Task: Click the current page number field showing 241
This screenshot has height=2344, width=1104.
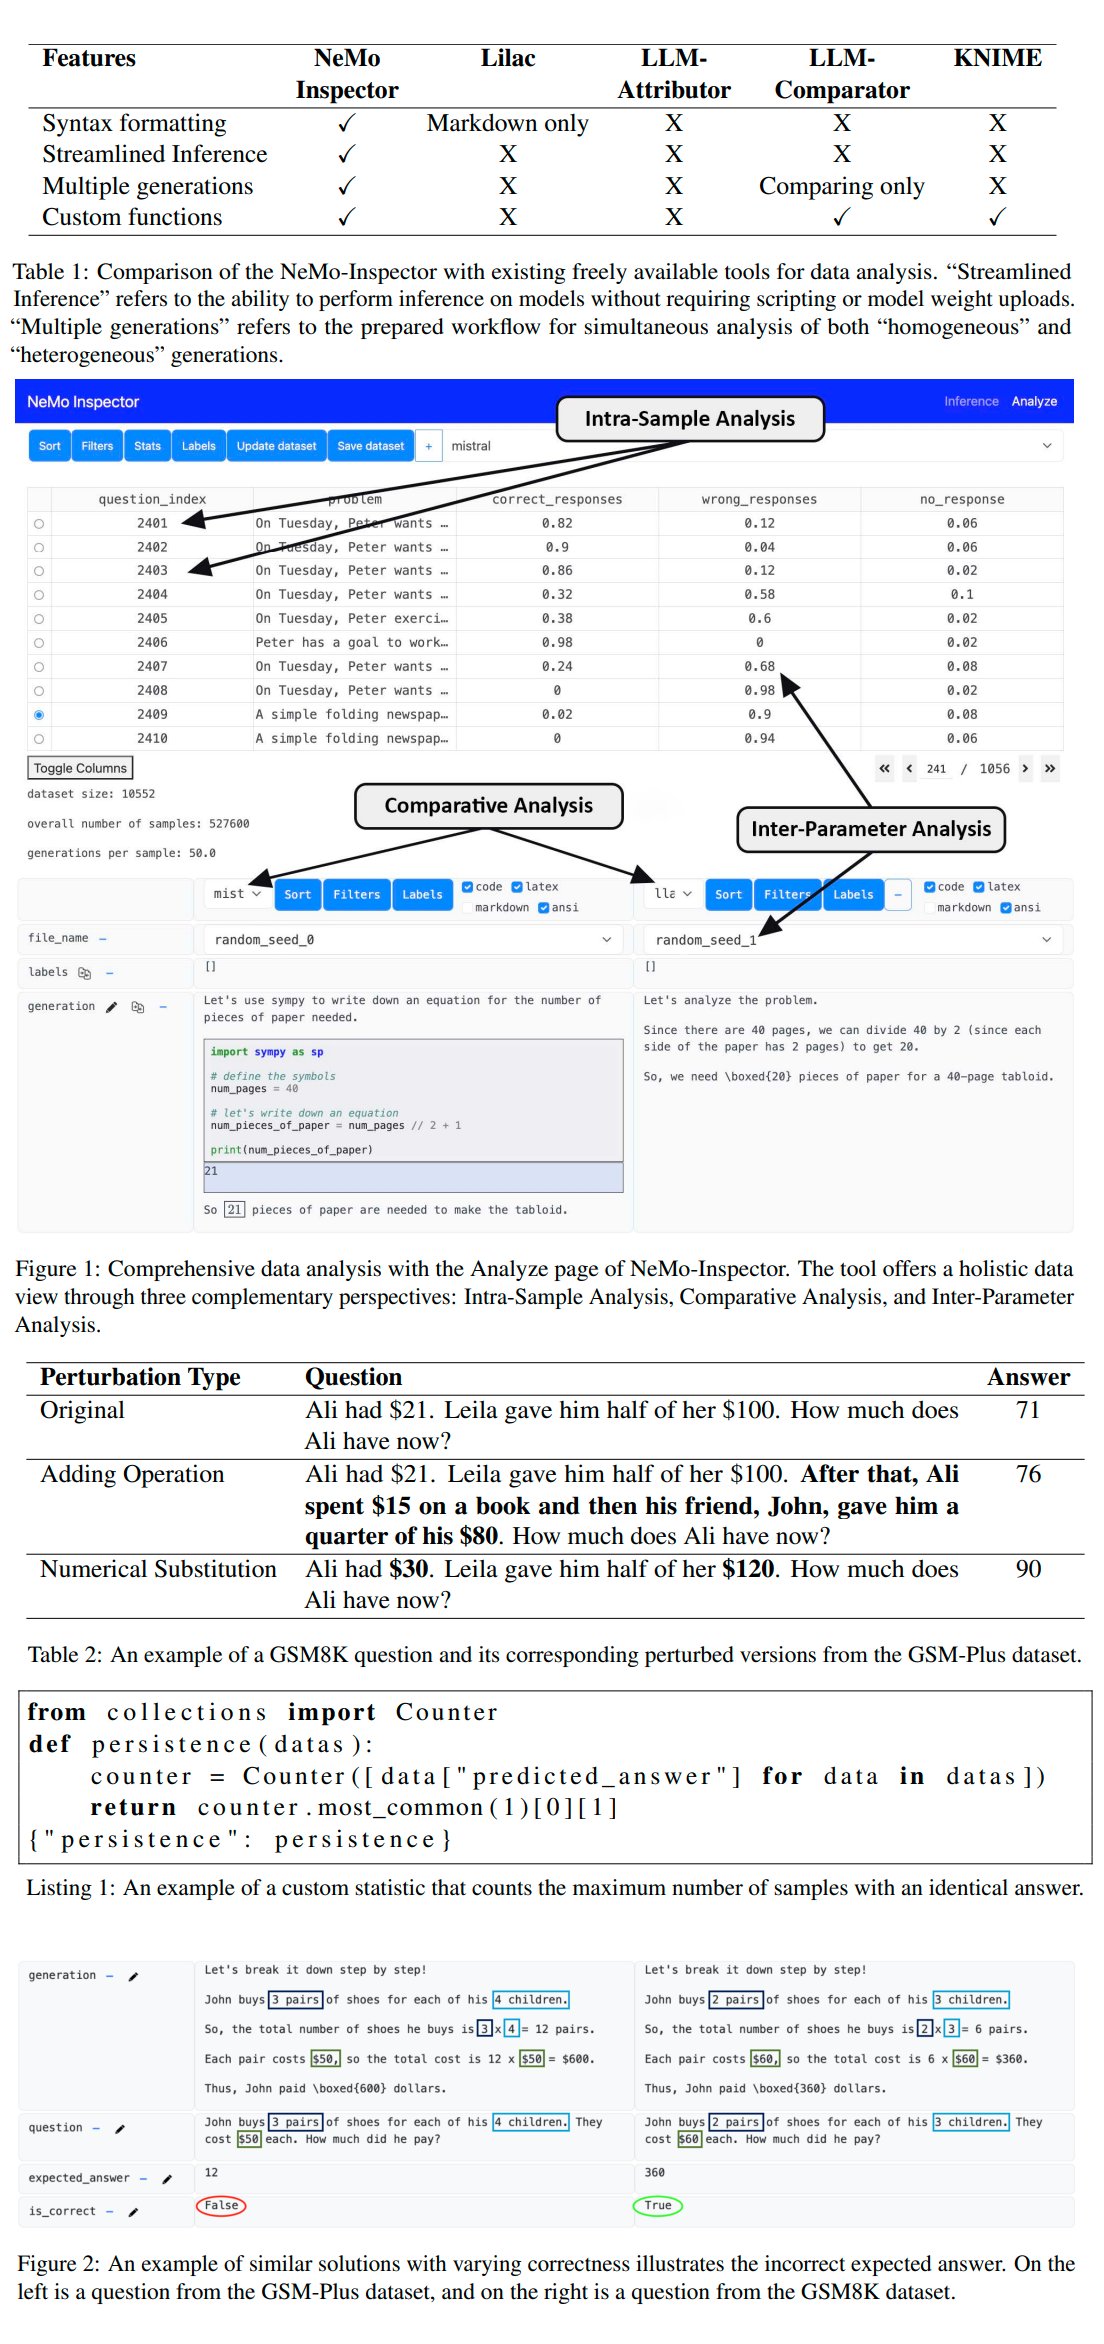Action: pos(936,769)
